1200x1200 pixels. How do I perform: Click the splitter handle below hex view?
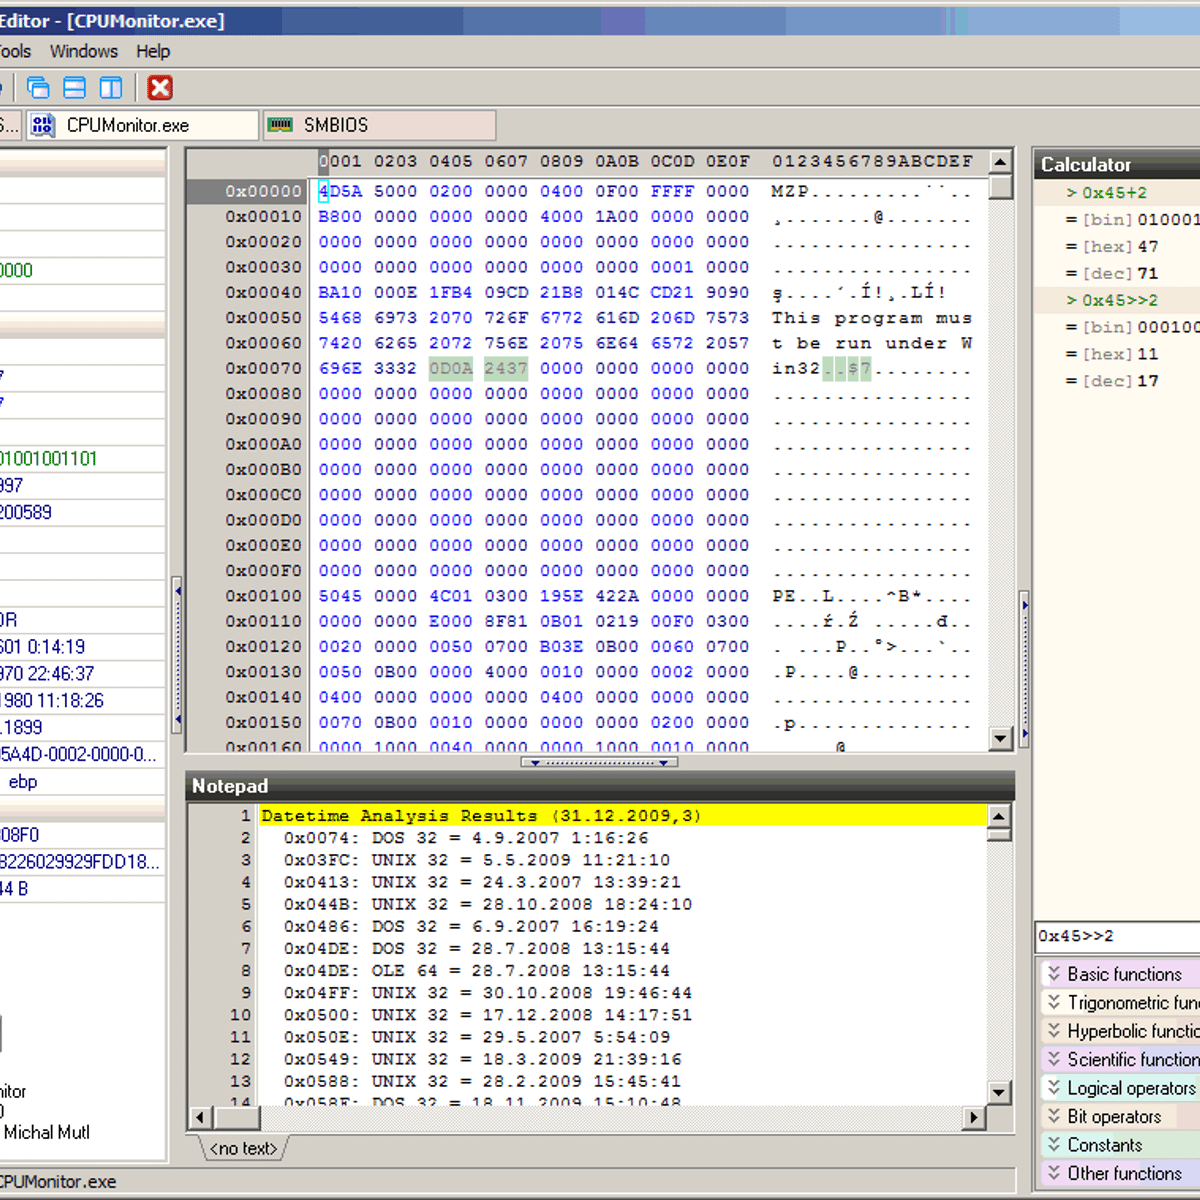(x=599, y=763)
